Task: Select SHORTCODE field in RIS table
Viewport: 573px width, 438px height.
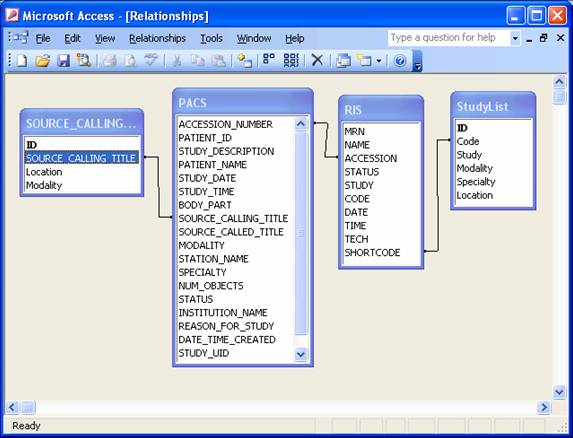Action: tap(372, 252)
